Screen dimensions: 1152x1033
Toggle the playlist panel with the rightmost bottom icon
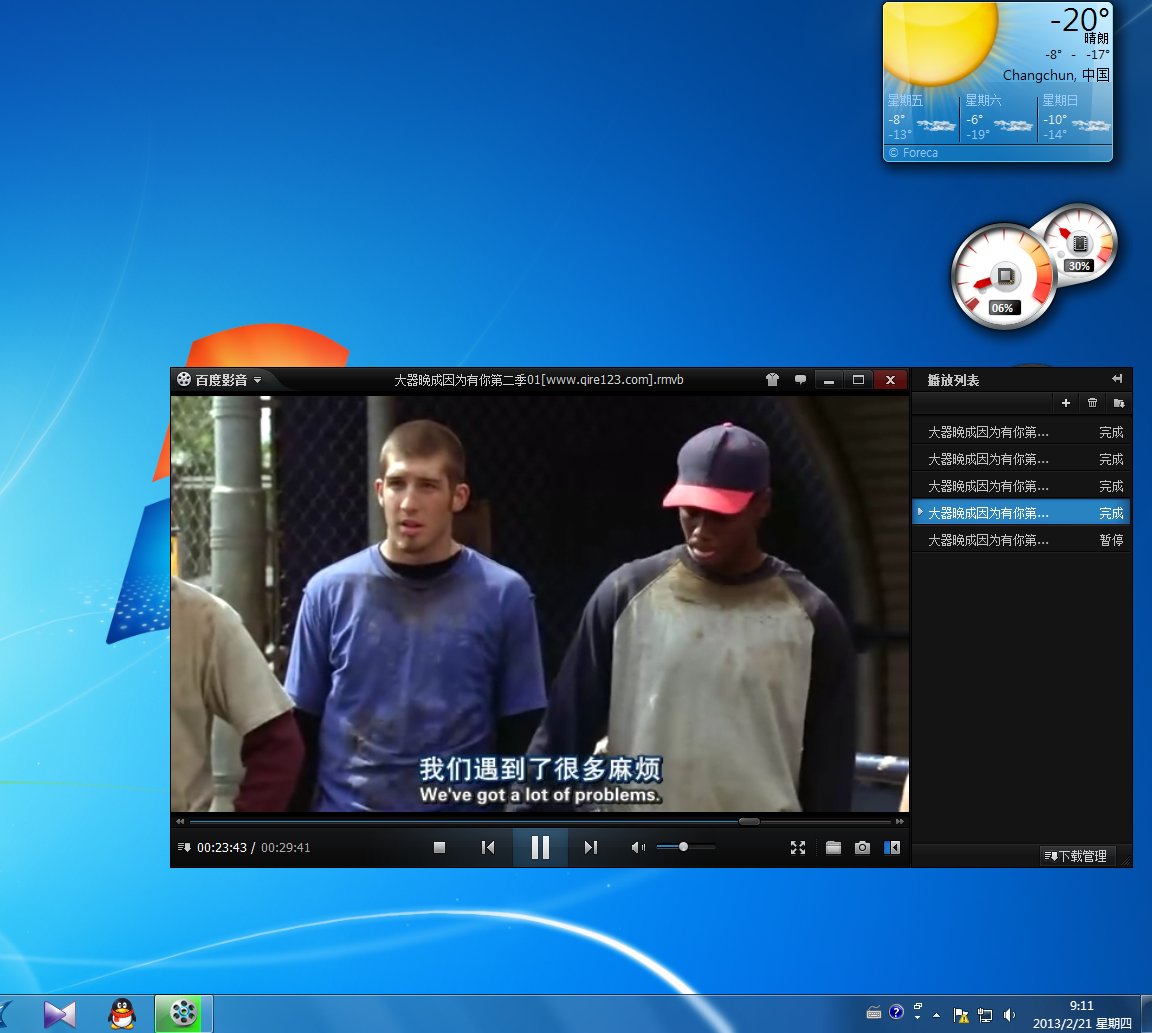tap(891, 847)
